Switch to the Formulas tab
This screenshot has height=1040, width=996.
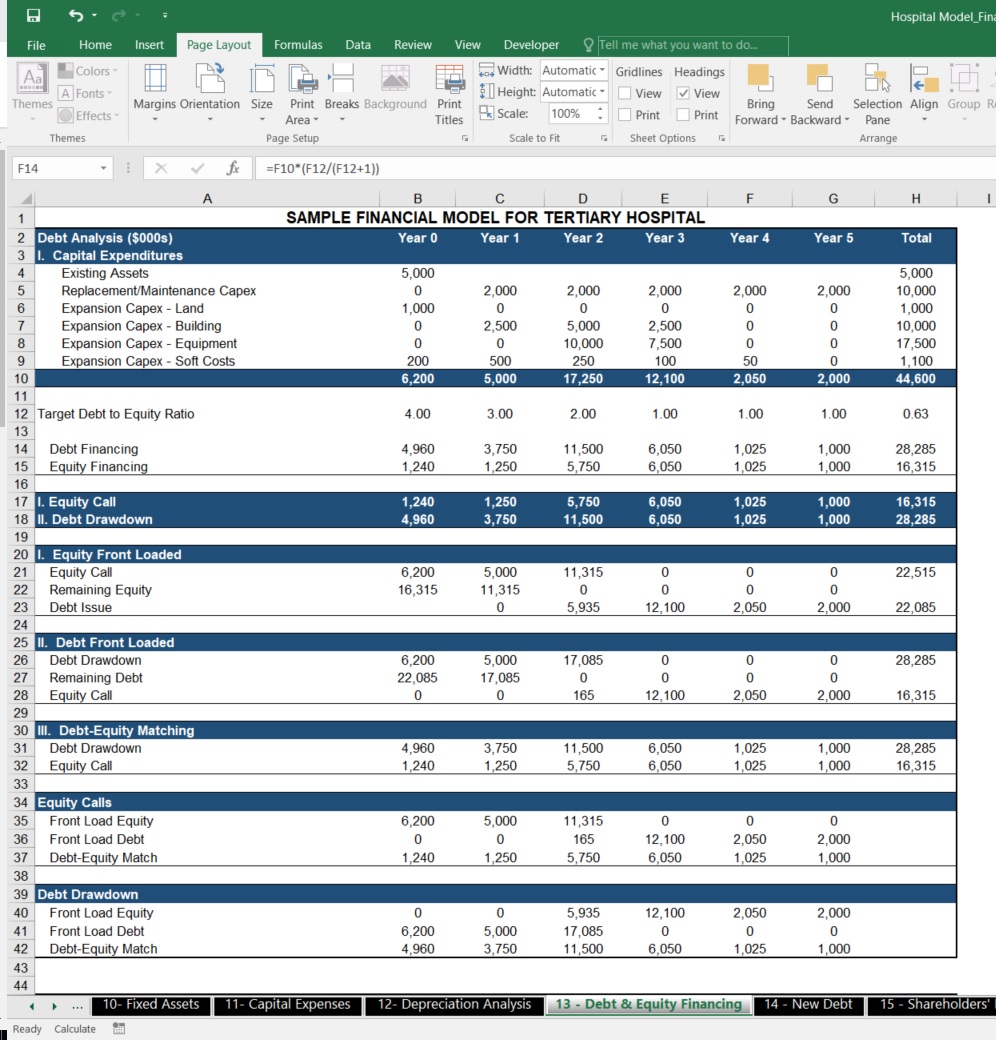click(x=298, y=45)
